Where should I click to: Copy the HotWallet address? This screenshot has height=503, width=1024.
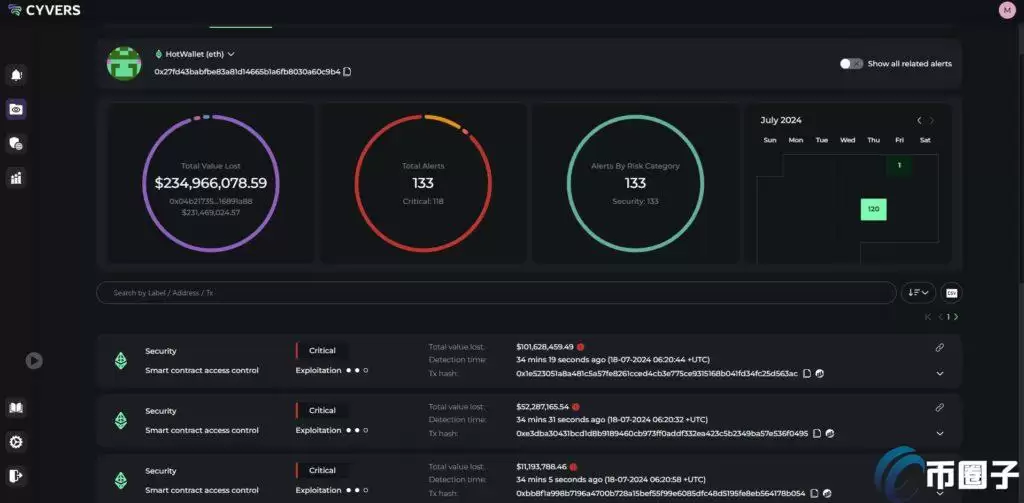tap(347, 72)
